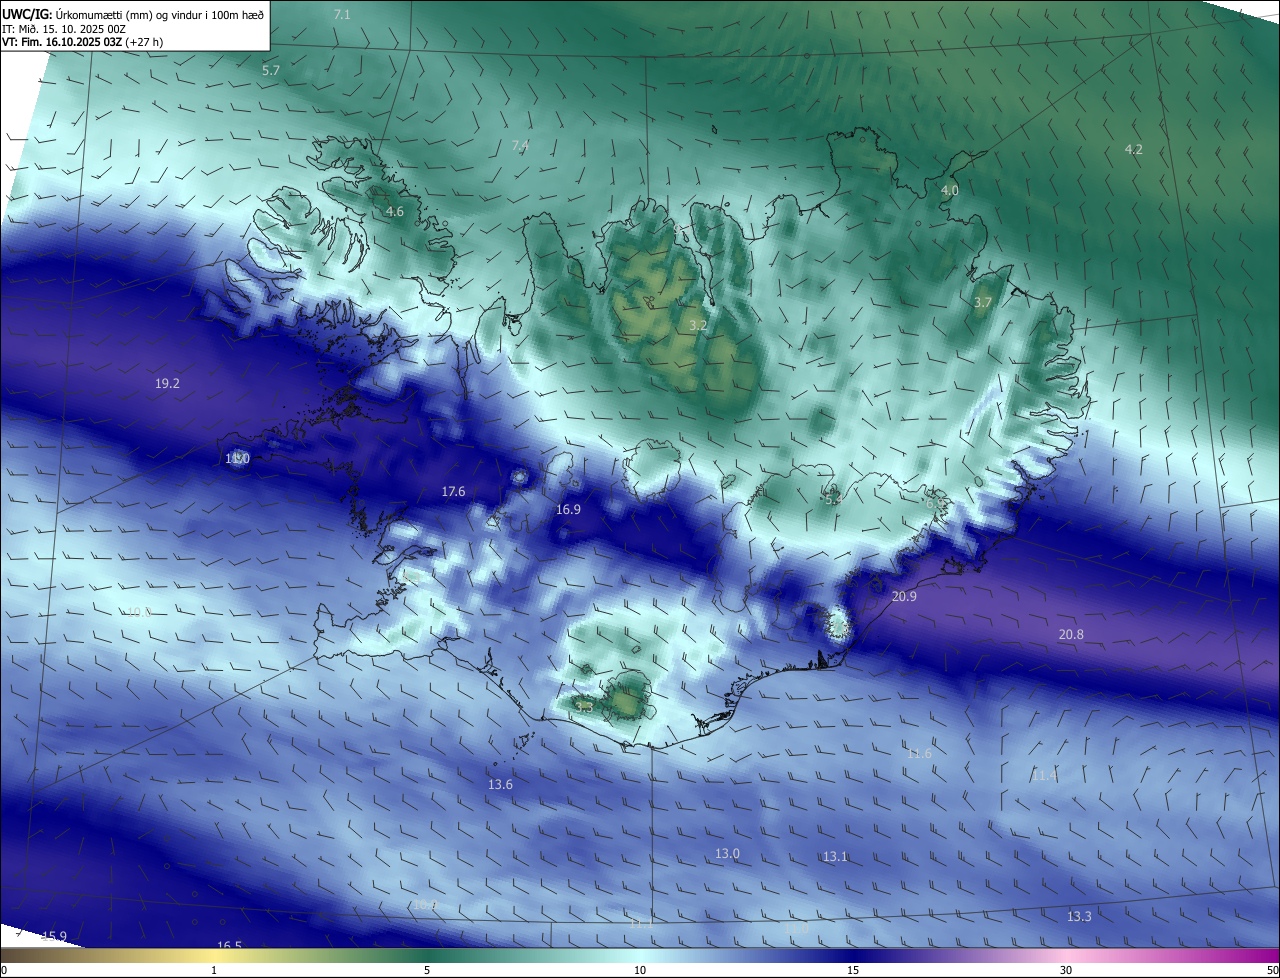This screenshot has height=978, width=1280.
Task: Click the 50 label on the color scale
Action: (x=1271, y=970)
